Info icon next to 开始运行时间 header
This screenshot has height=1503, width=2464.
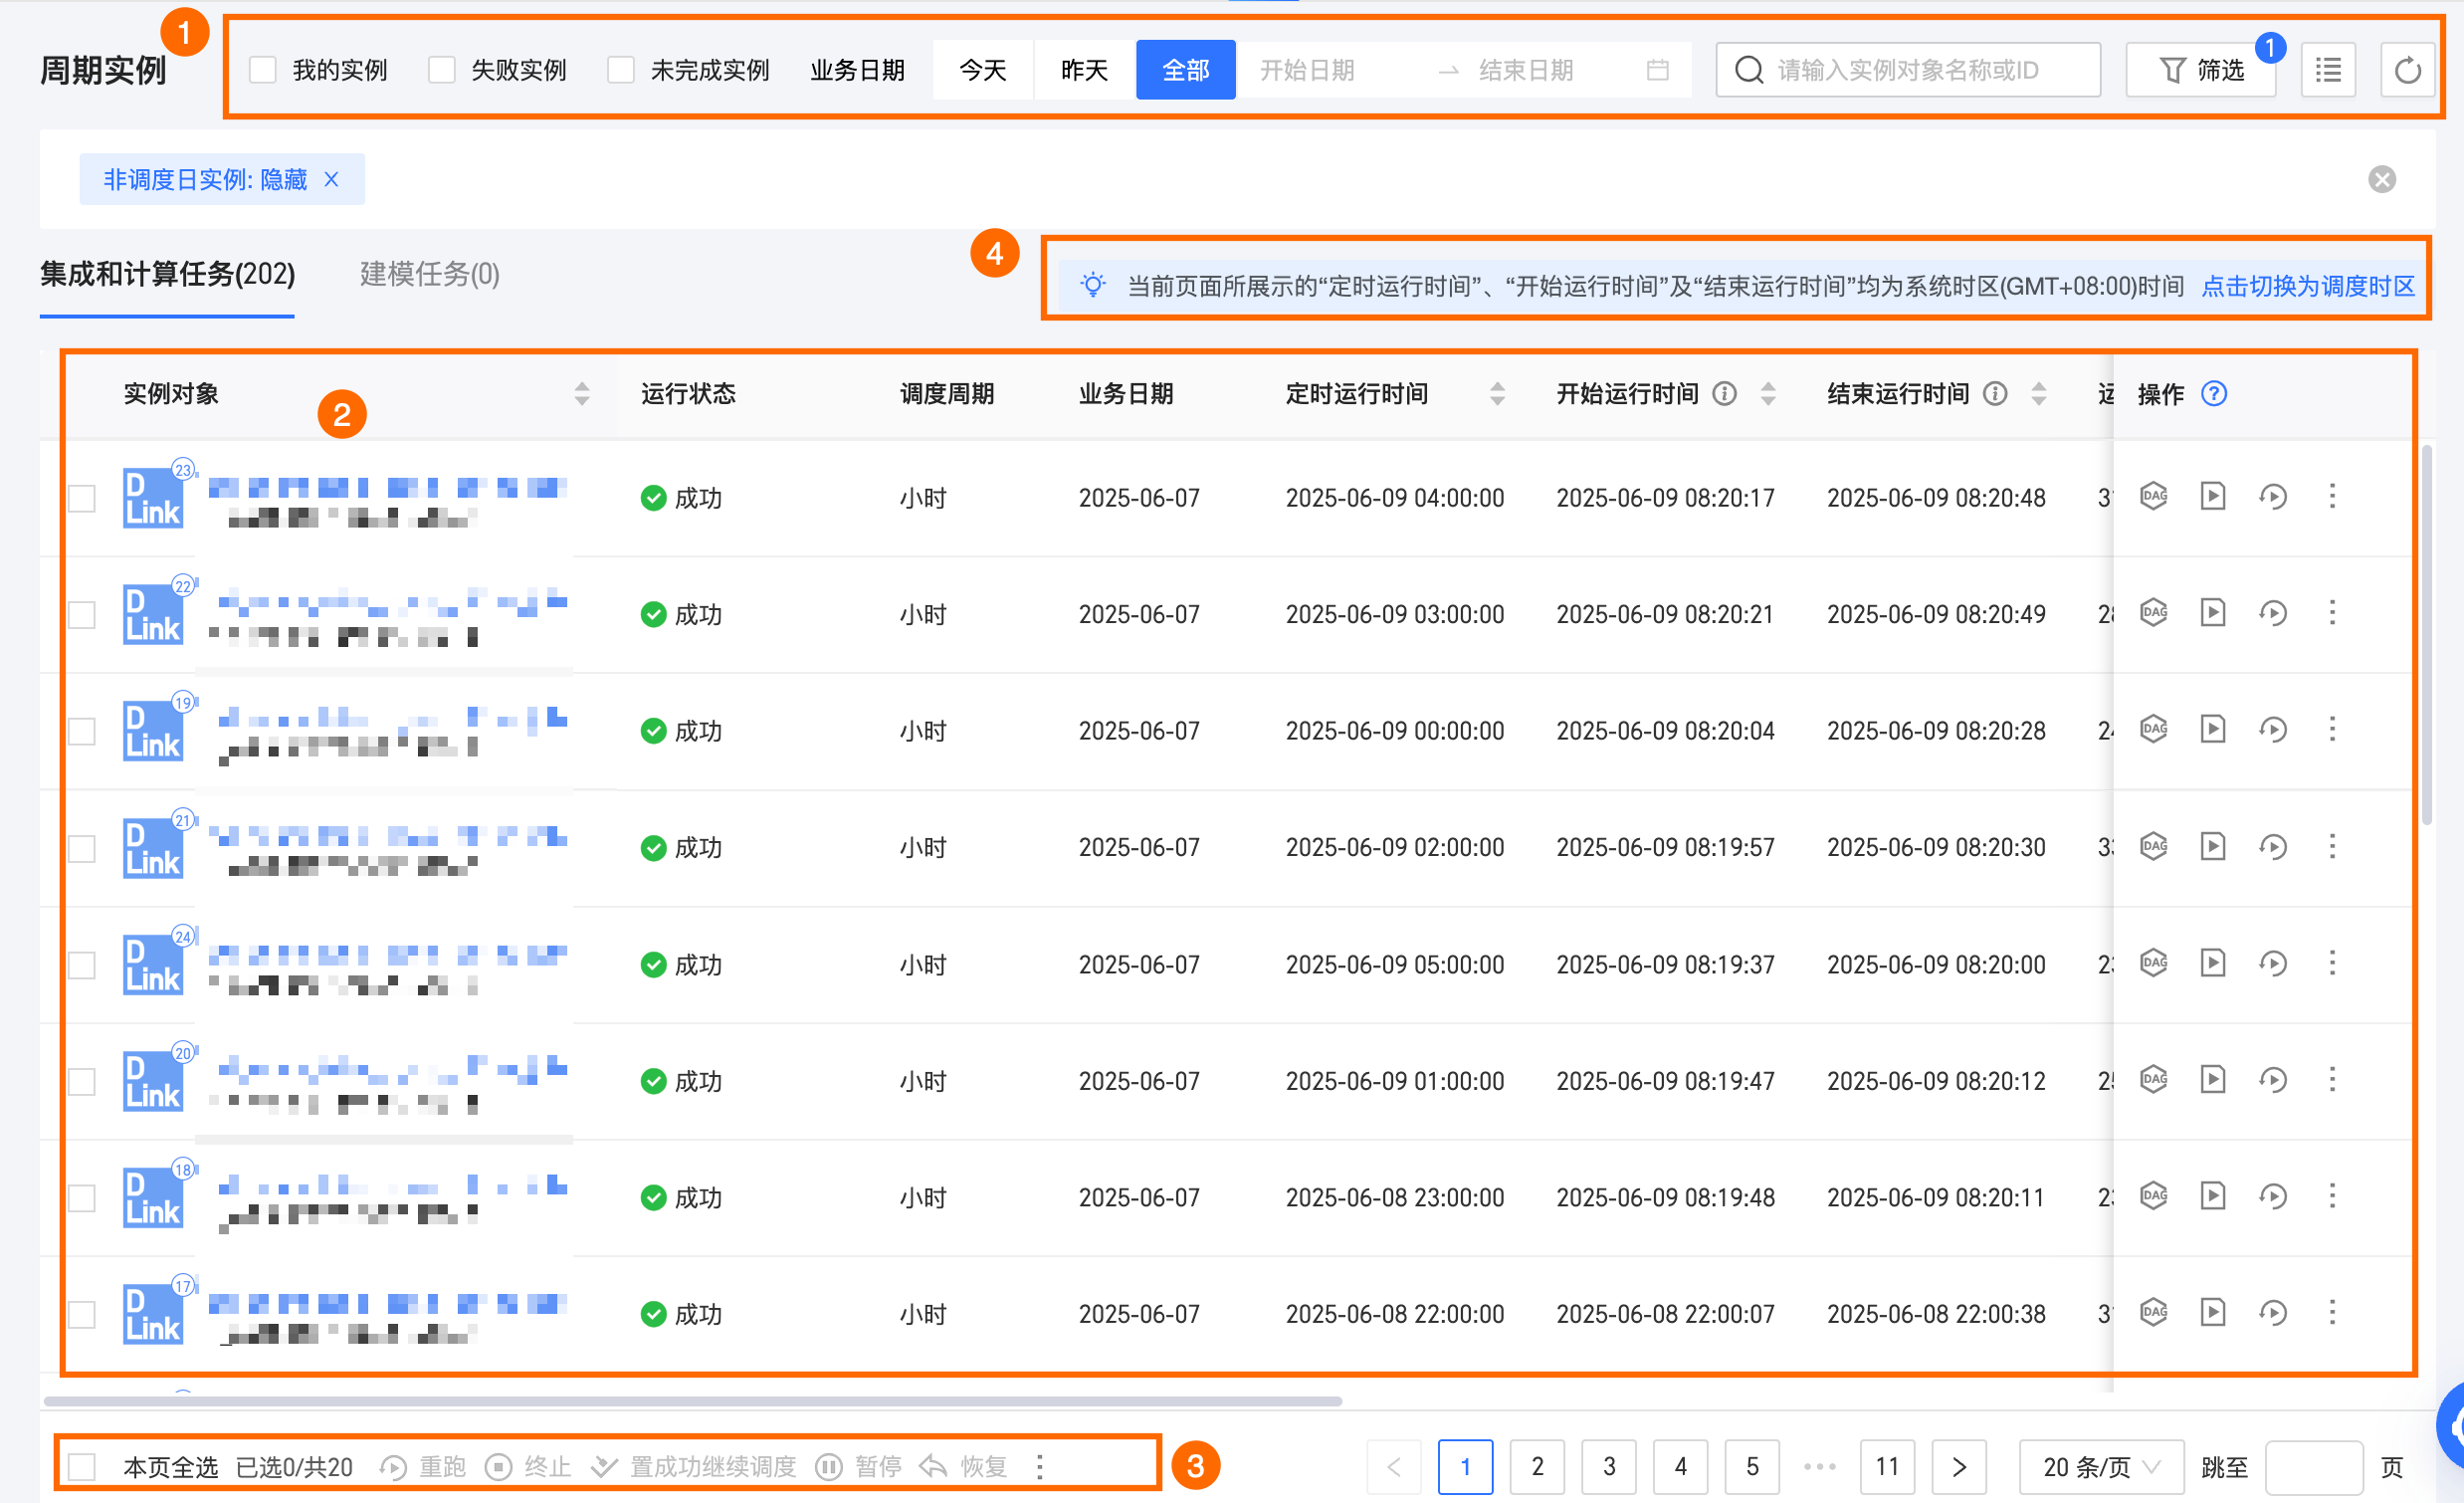pos(1723,394)
